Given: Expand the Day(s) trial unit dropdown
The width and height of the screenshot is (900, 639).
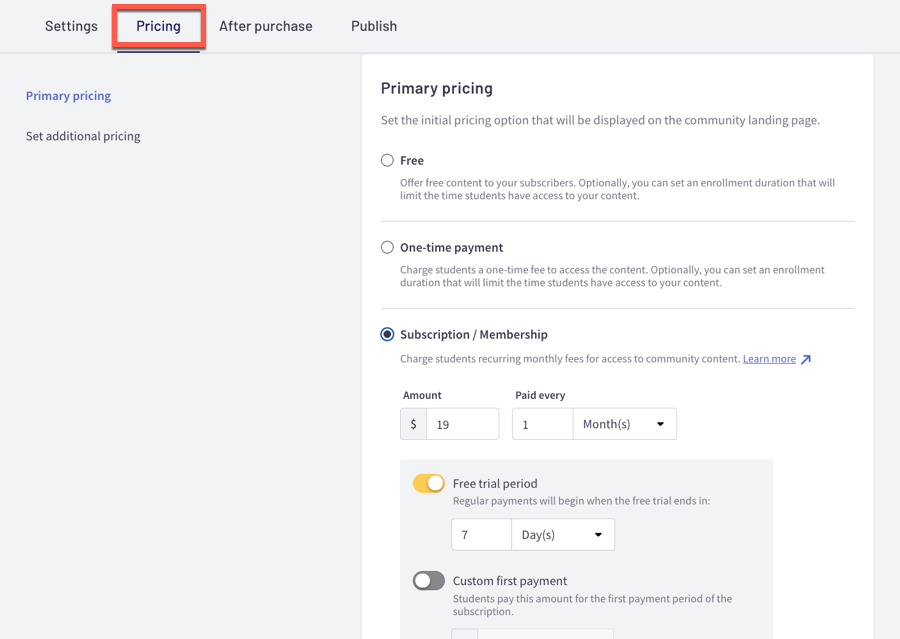Looking at the screenshot, I should 562,535.
